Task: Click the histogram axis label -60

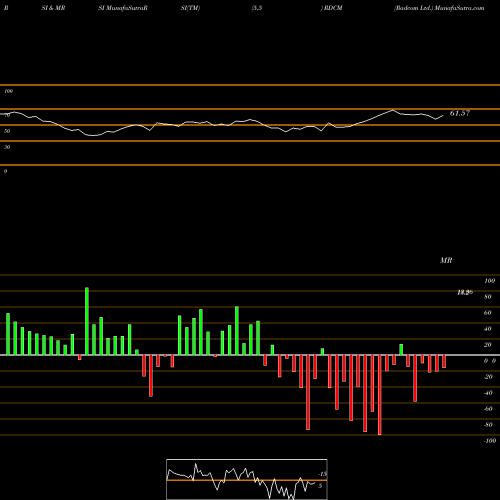Action: (488, 409)
